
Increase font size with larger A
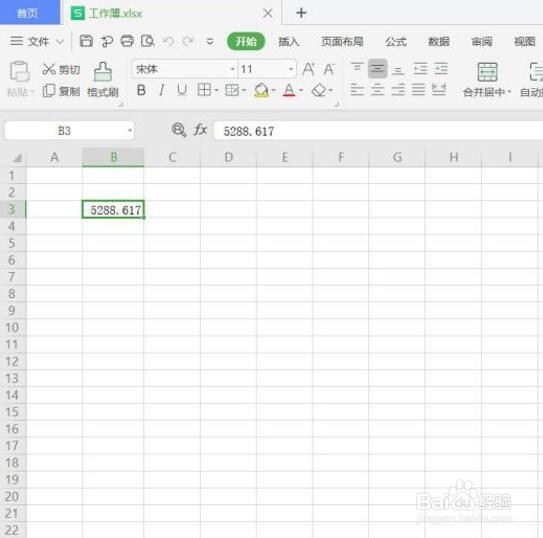[x=309, y=69]
